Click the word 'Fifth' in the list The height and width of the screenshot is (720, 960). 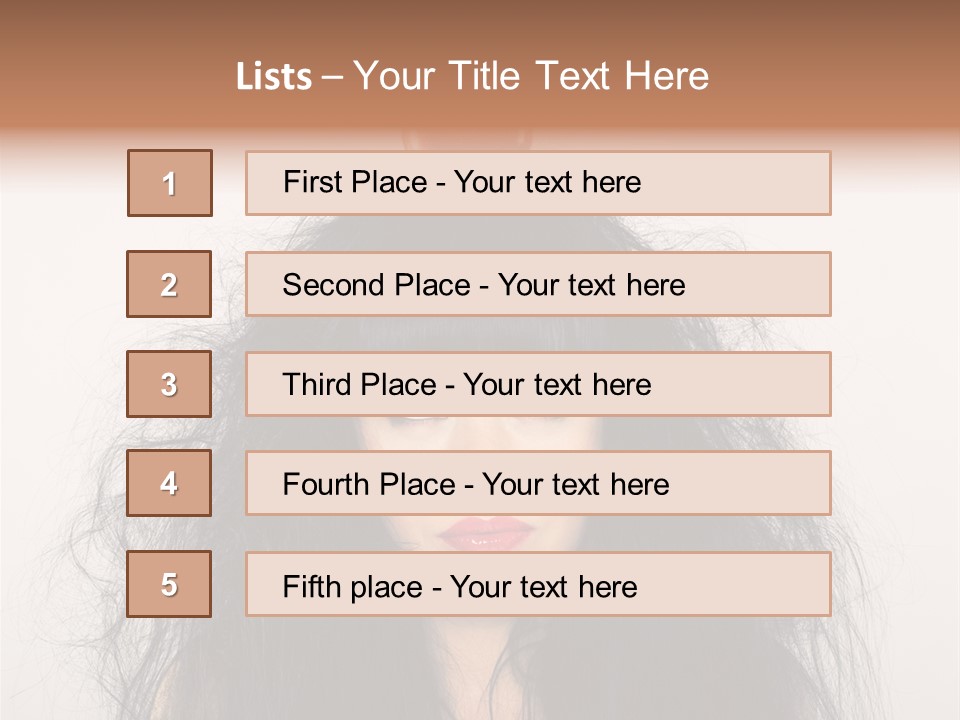(x=311, y=587)
